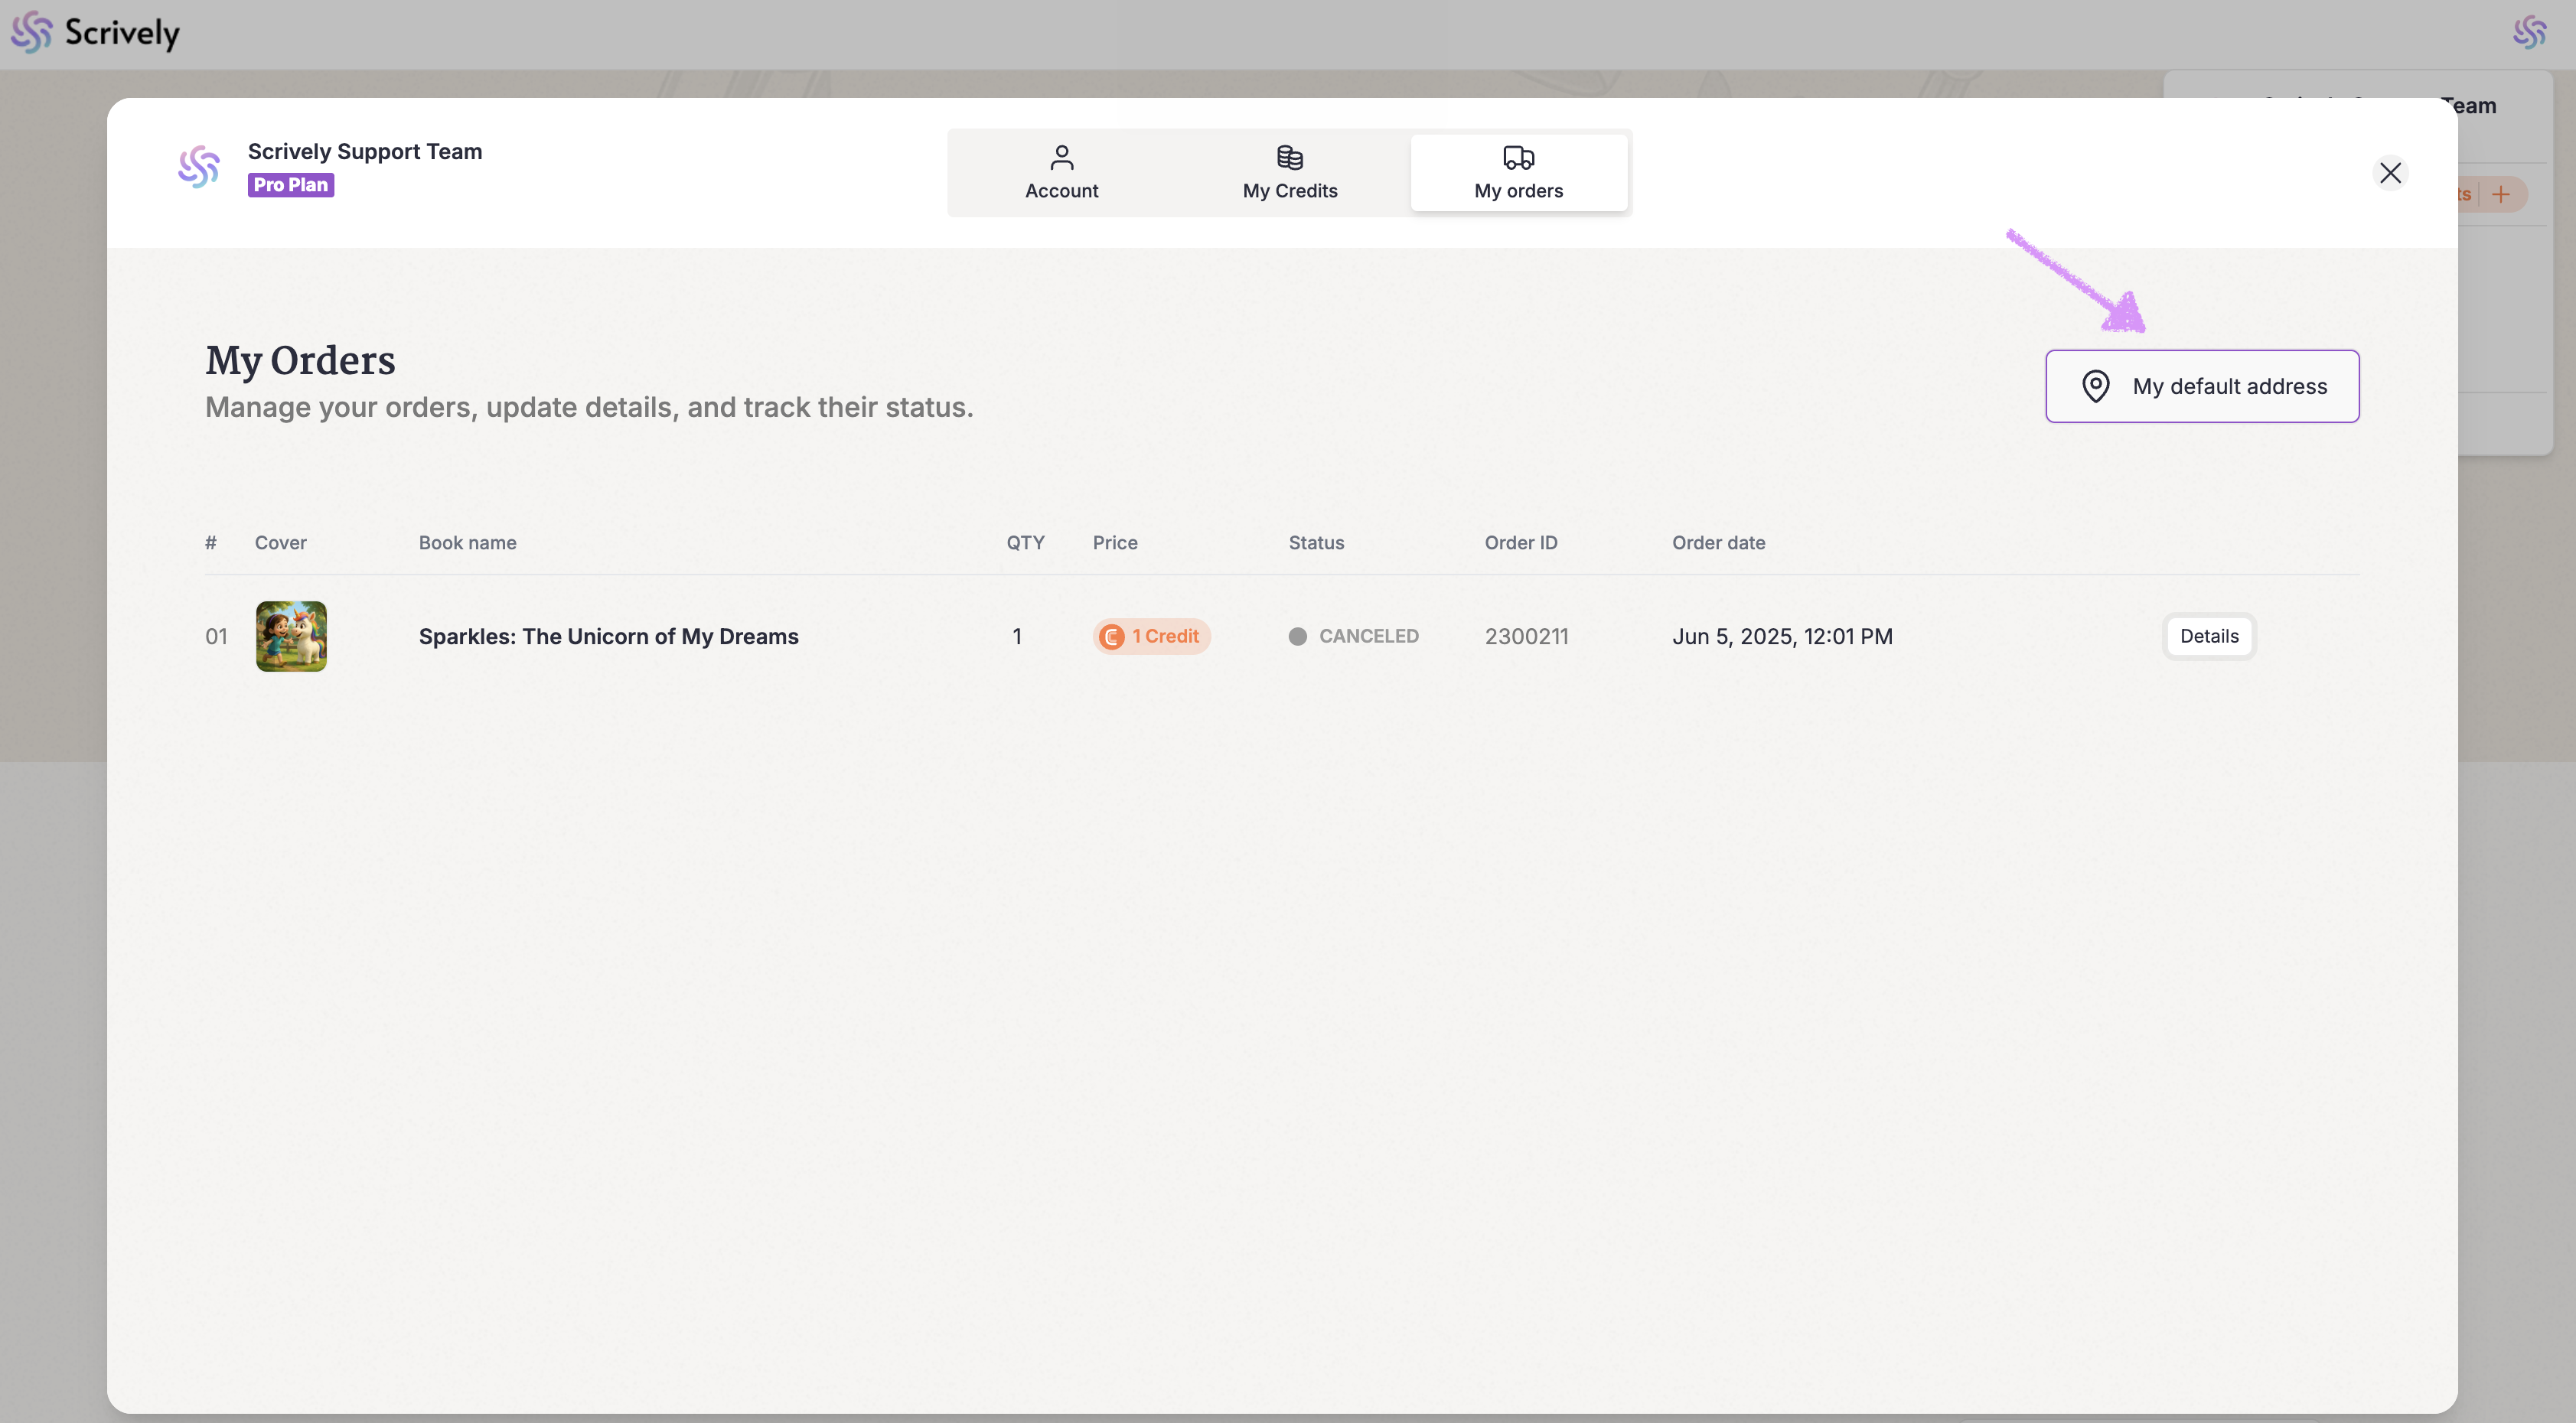Viewport: 2576px width, 1423px height.
Task: Click the Scrively logo in header
Action: pos(95,33)
